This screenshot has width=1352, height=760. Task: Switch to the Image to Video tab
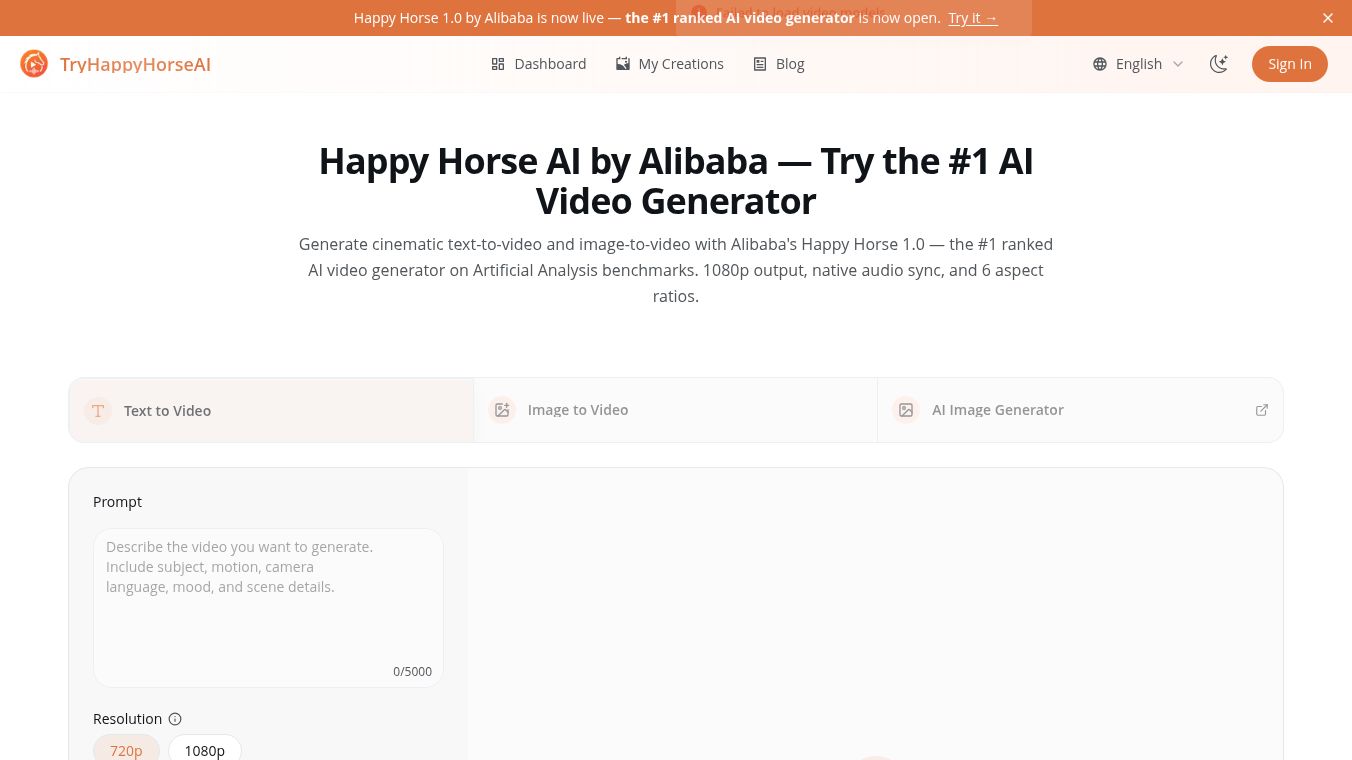click(676, 410)
